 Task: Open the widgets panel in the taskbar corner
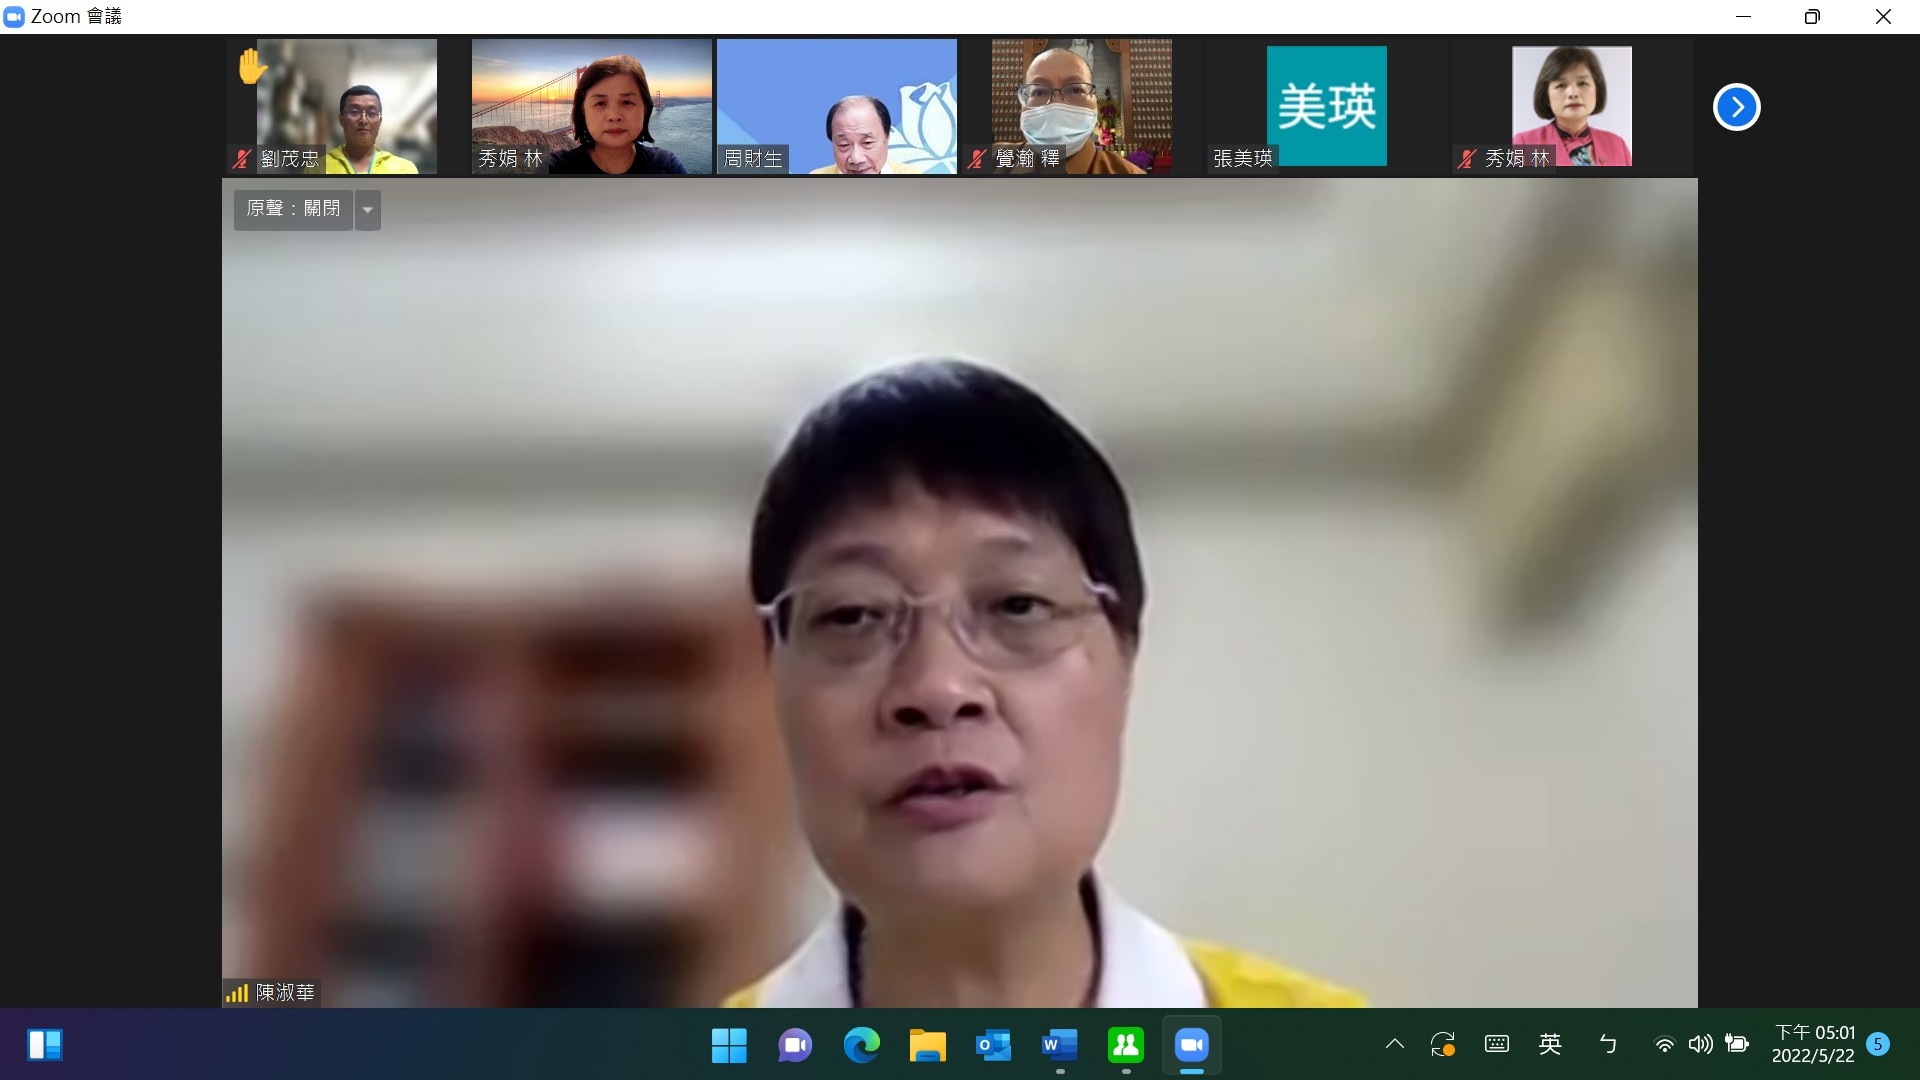click(45, 1045)
